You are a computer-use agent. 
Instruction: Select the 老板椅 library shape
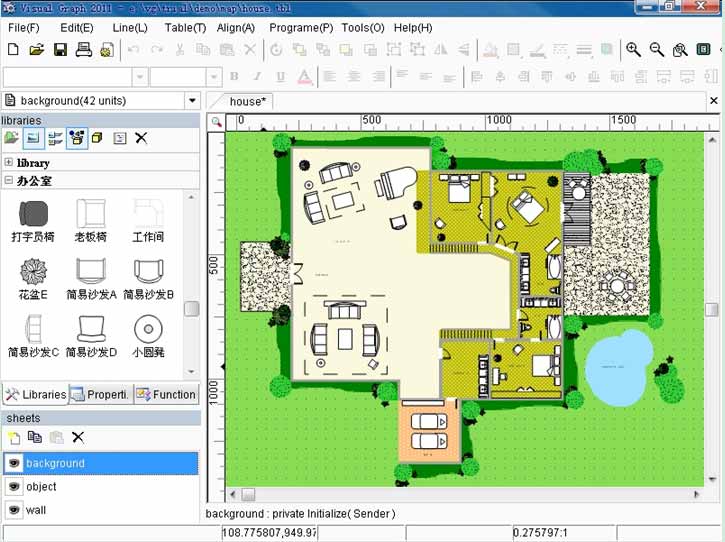pos(91,221)
